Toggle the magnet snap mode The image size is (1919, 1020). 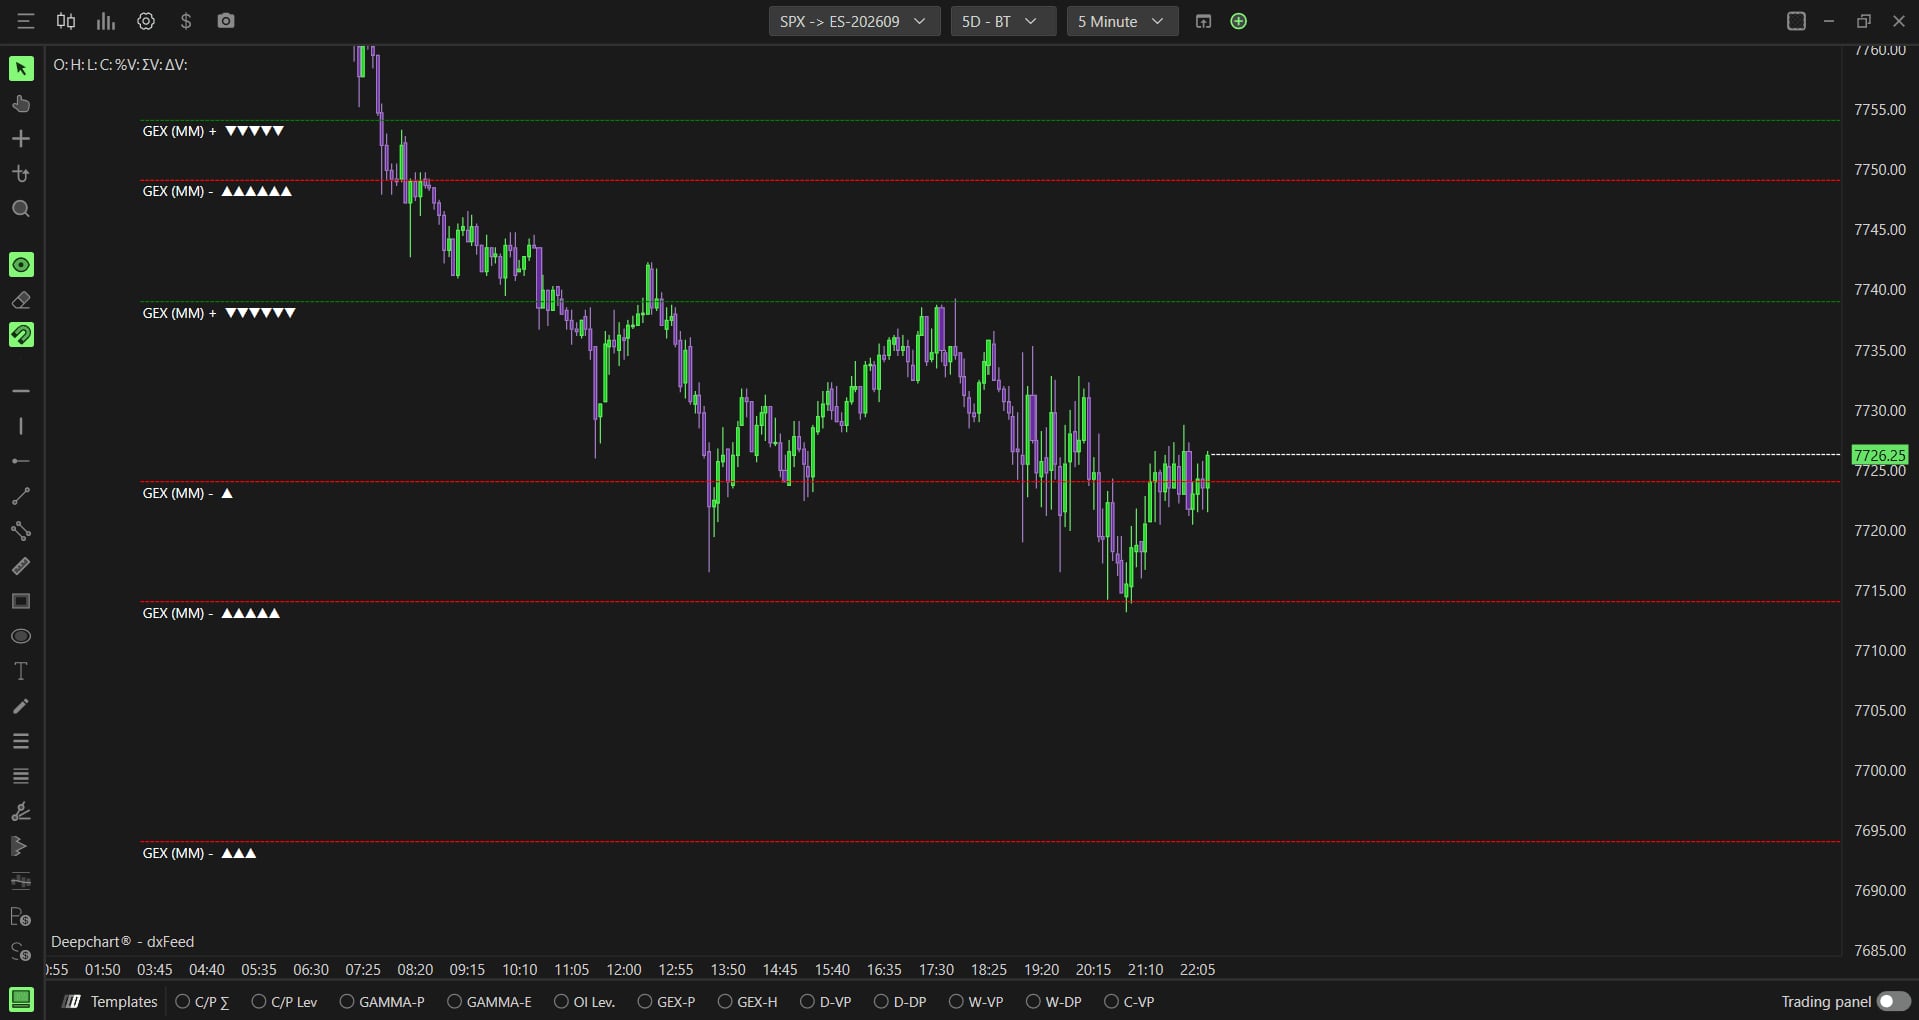pos(21,335)
